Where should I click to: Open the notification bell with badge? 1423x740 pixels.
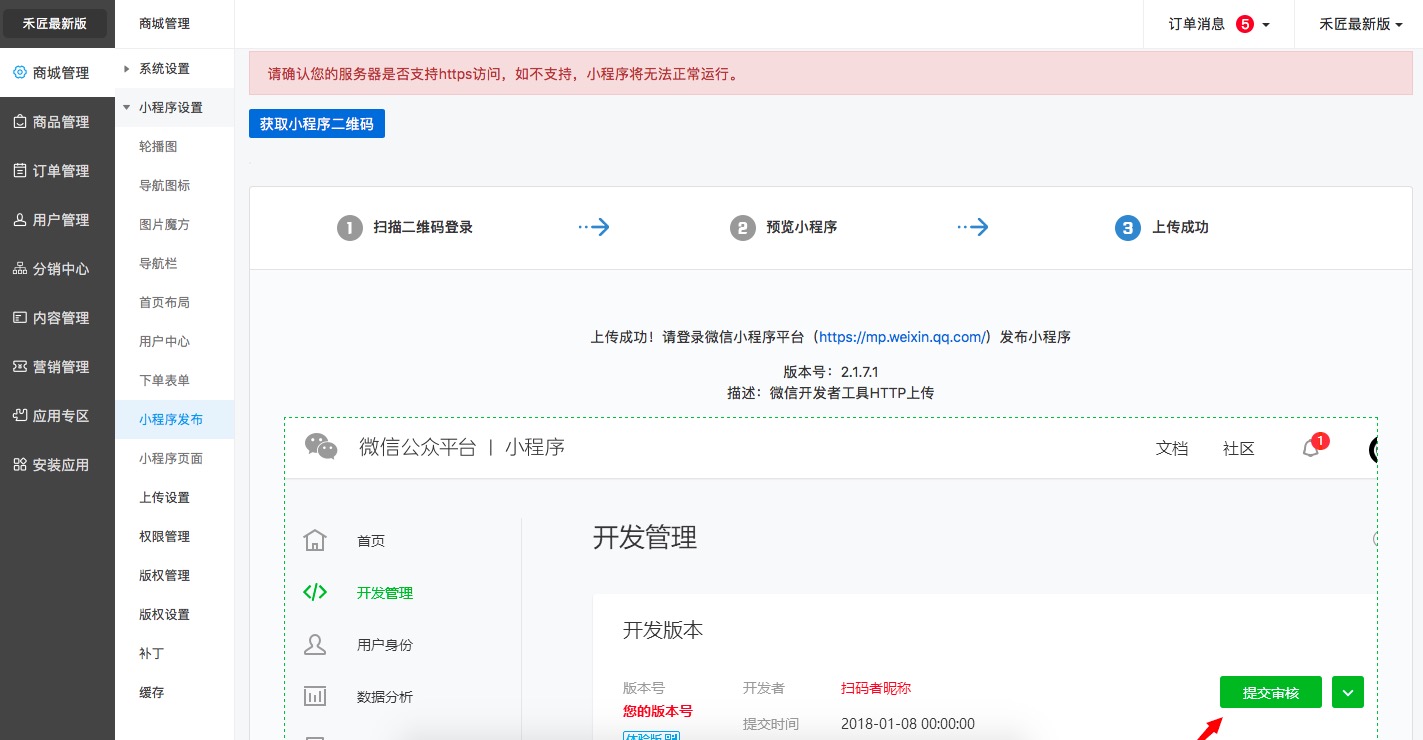tap(1311, 448)
